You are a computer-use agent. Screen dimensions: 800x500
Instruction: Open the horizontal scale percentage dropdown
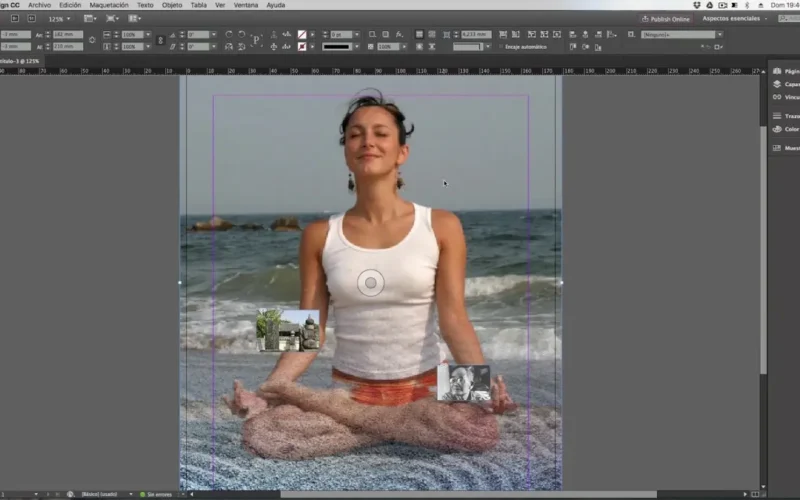[148, 35]
